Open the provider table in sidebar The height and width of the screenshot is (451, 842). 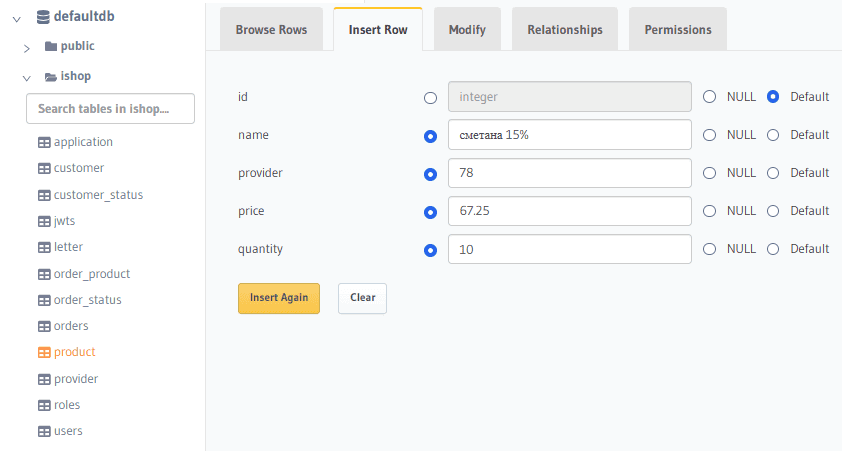(x=76, y=379)
